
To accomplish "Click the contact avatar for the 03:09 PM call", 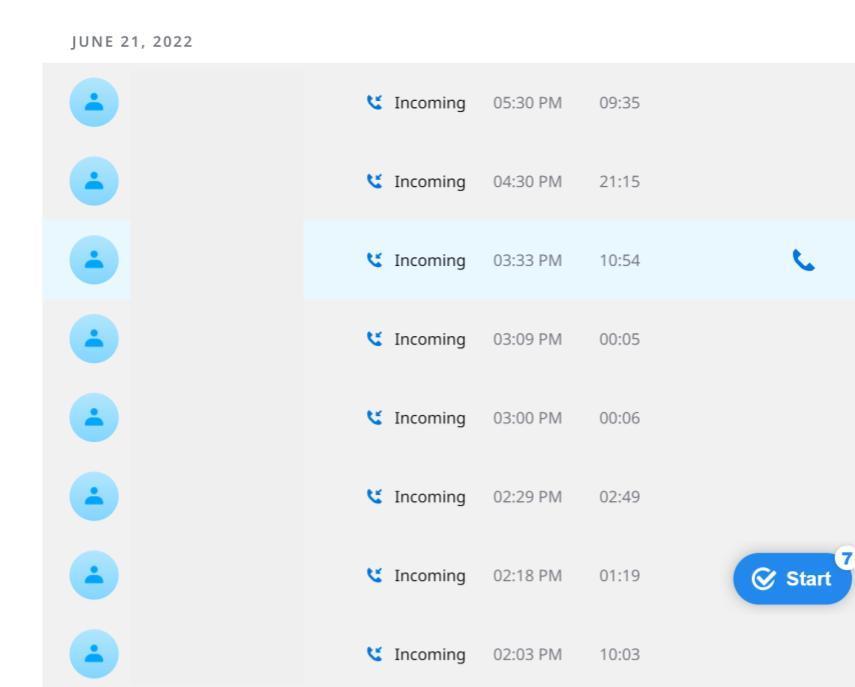I will (x=93, y=339).
